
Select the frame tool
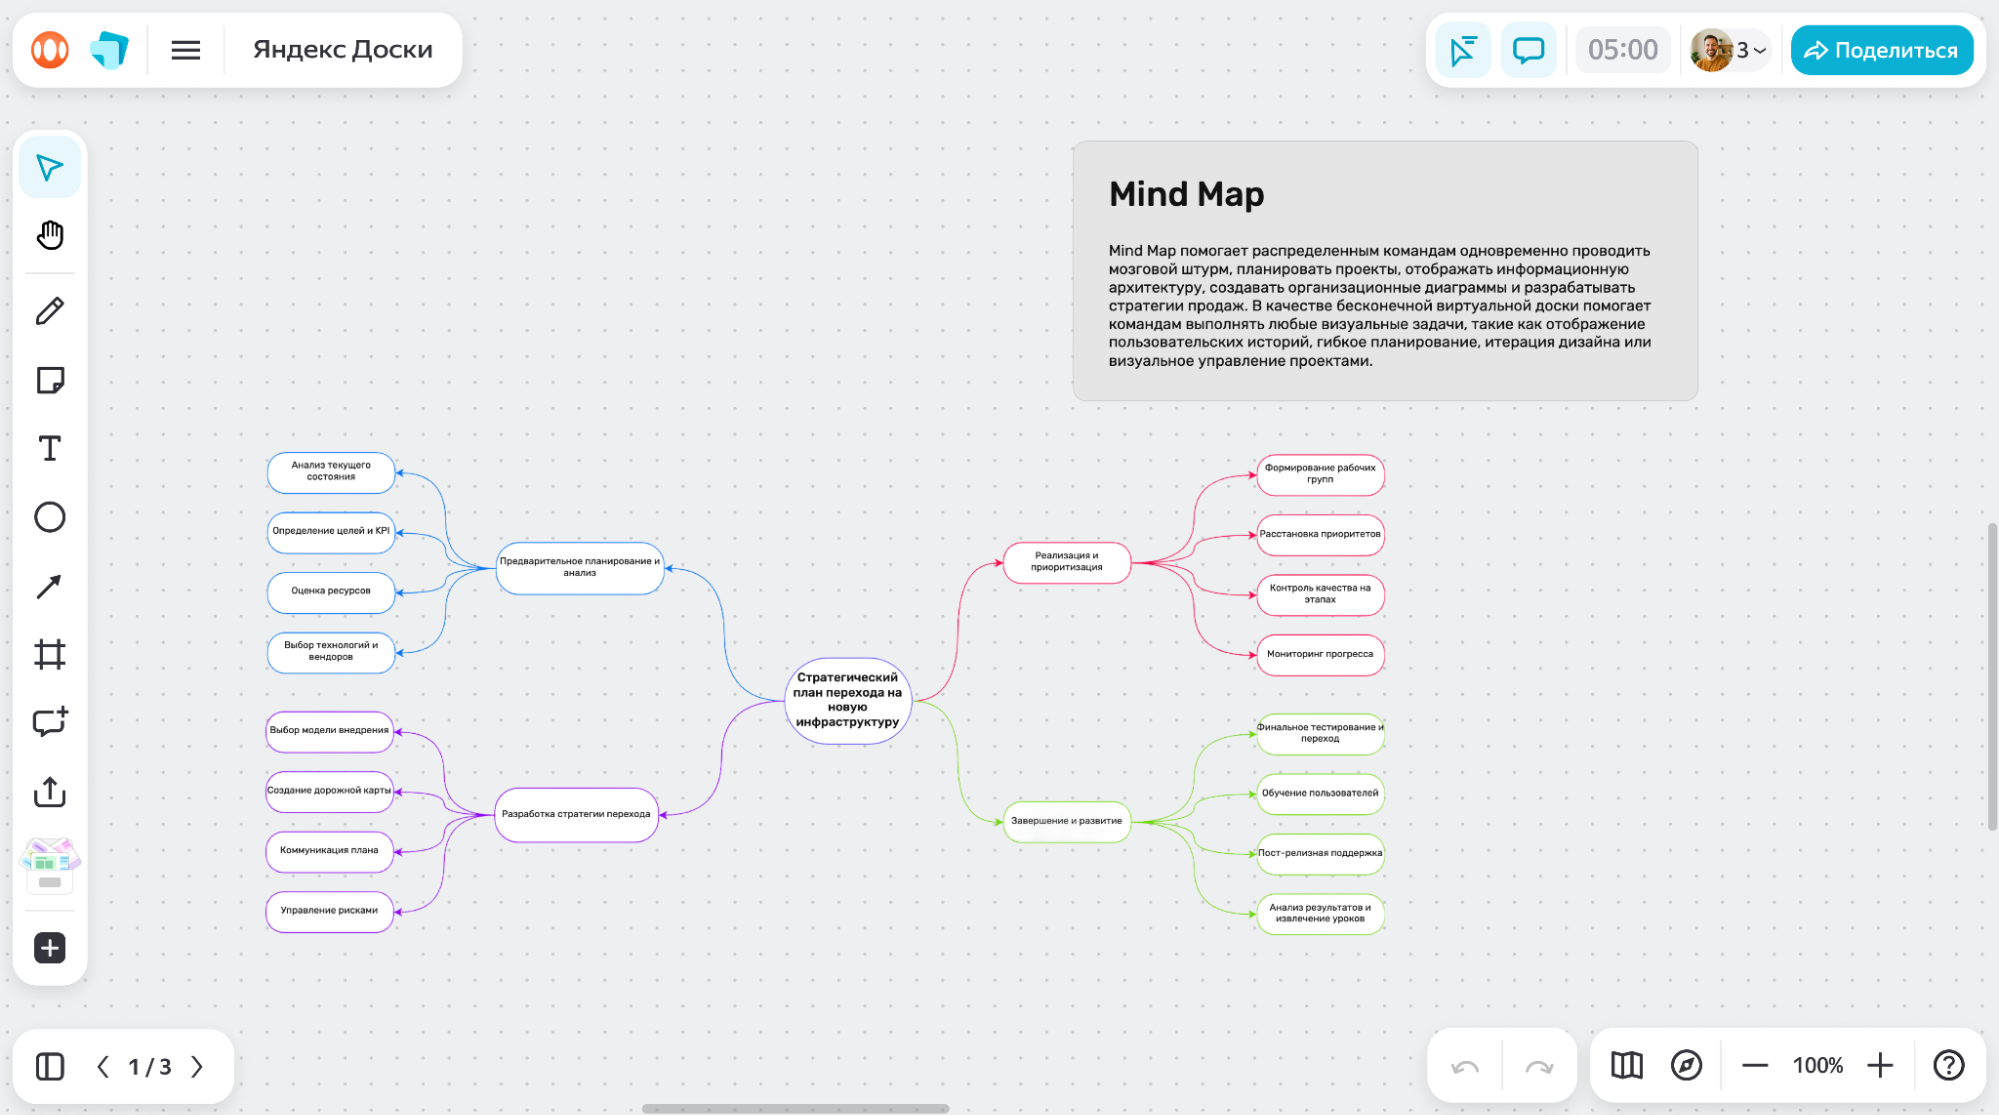pyautogui.click(x=50, y=654)
